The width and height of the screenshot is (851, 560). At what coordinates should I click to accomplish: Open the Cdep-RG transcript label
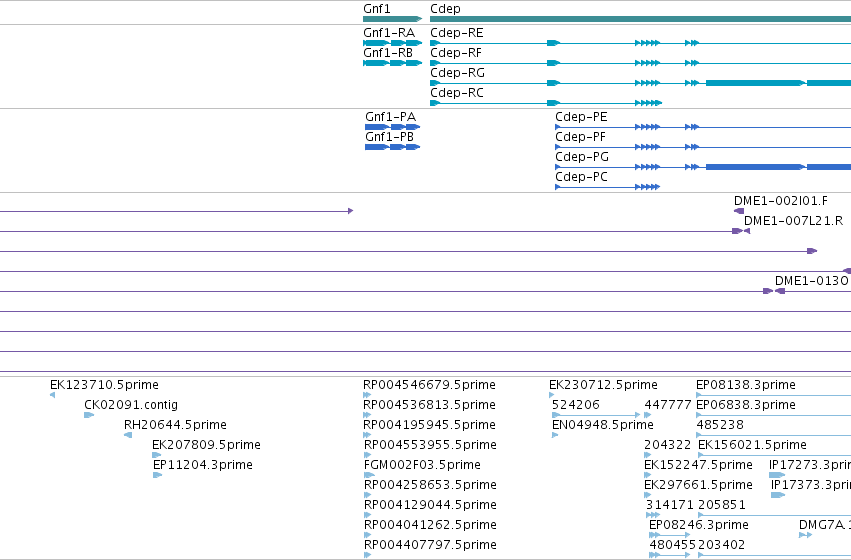coord(458,73)
